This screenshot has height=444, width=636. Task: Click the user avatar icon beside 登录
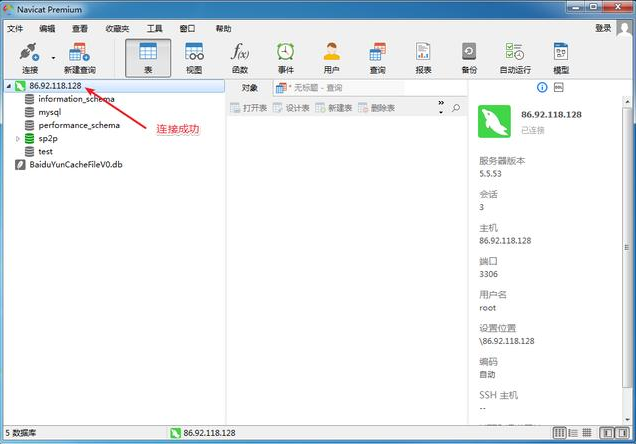pyautogui.click(x=624, y=29)
